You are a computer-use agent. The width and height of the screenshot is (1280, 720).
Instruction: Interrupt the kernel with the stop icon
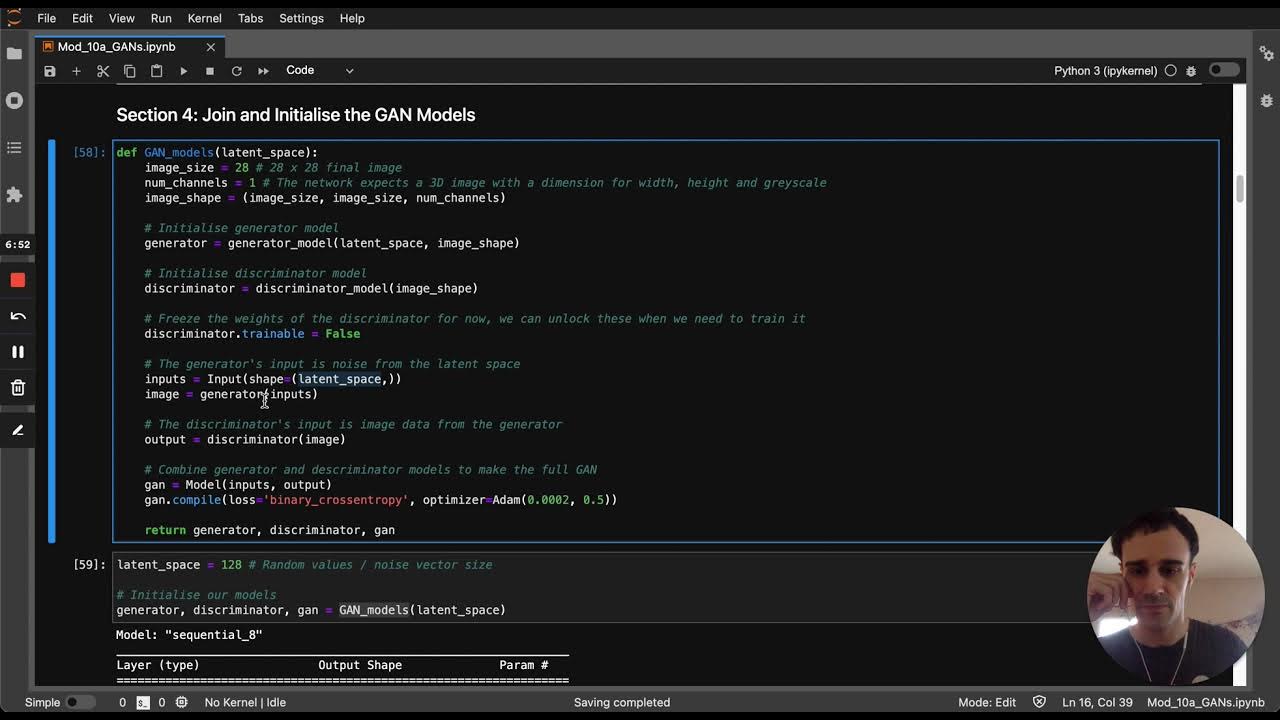210,71
